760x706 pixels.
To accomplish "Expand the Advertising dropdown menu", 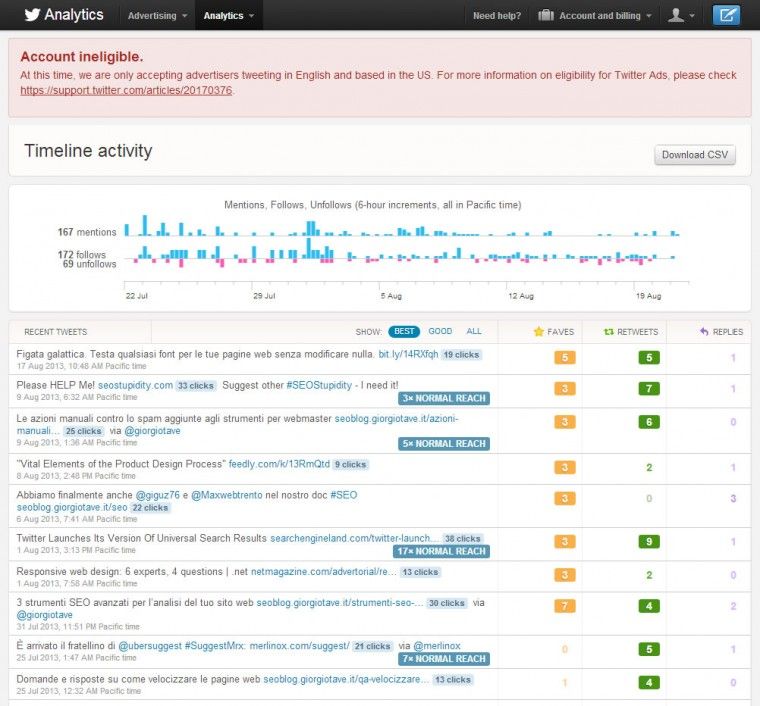I will click(157, 16).
